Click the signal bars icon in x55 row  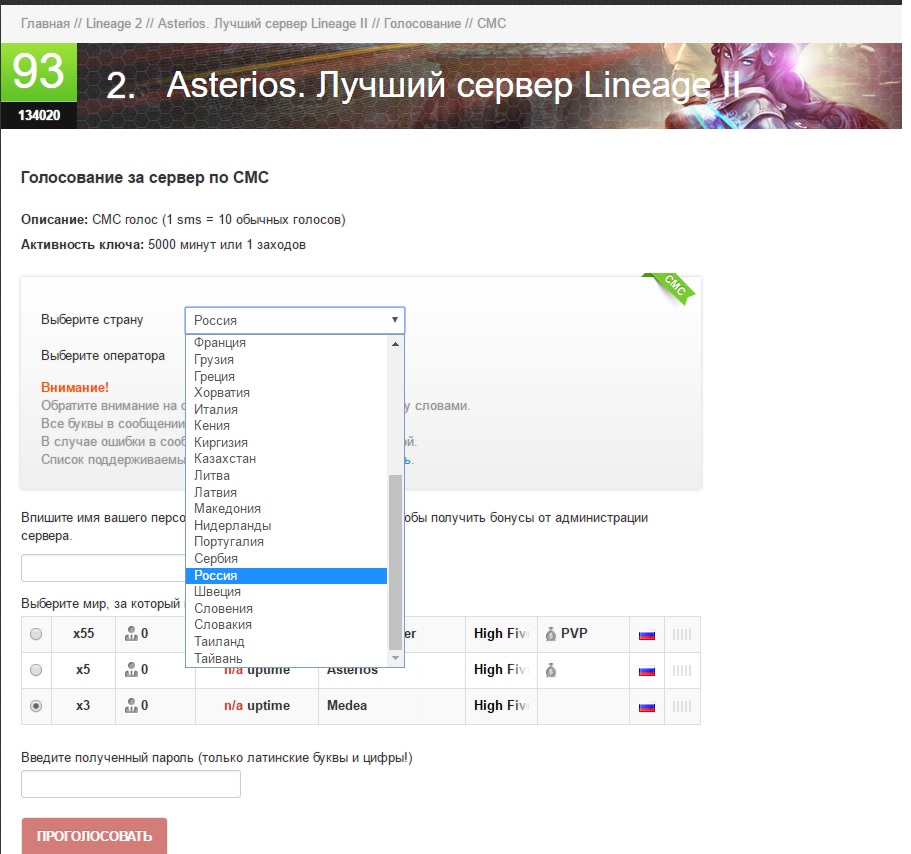pyautogui.click(x=682, y=634)
